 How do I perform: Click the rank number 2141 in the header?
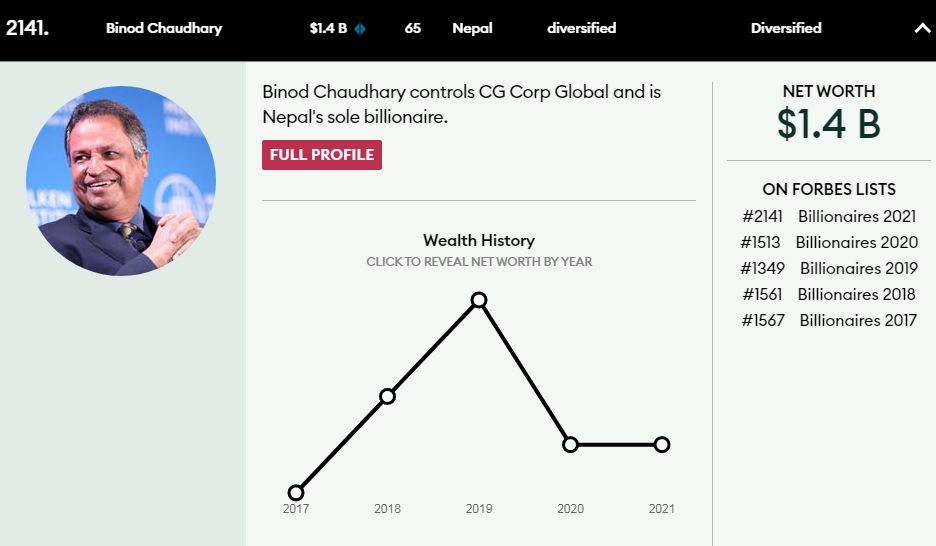(x=27, y=28)
